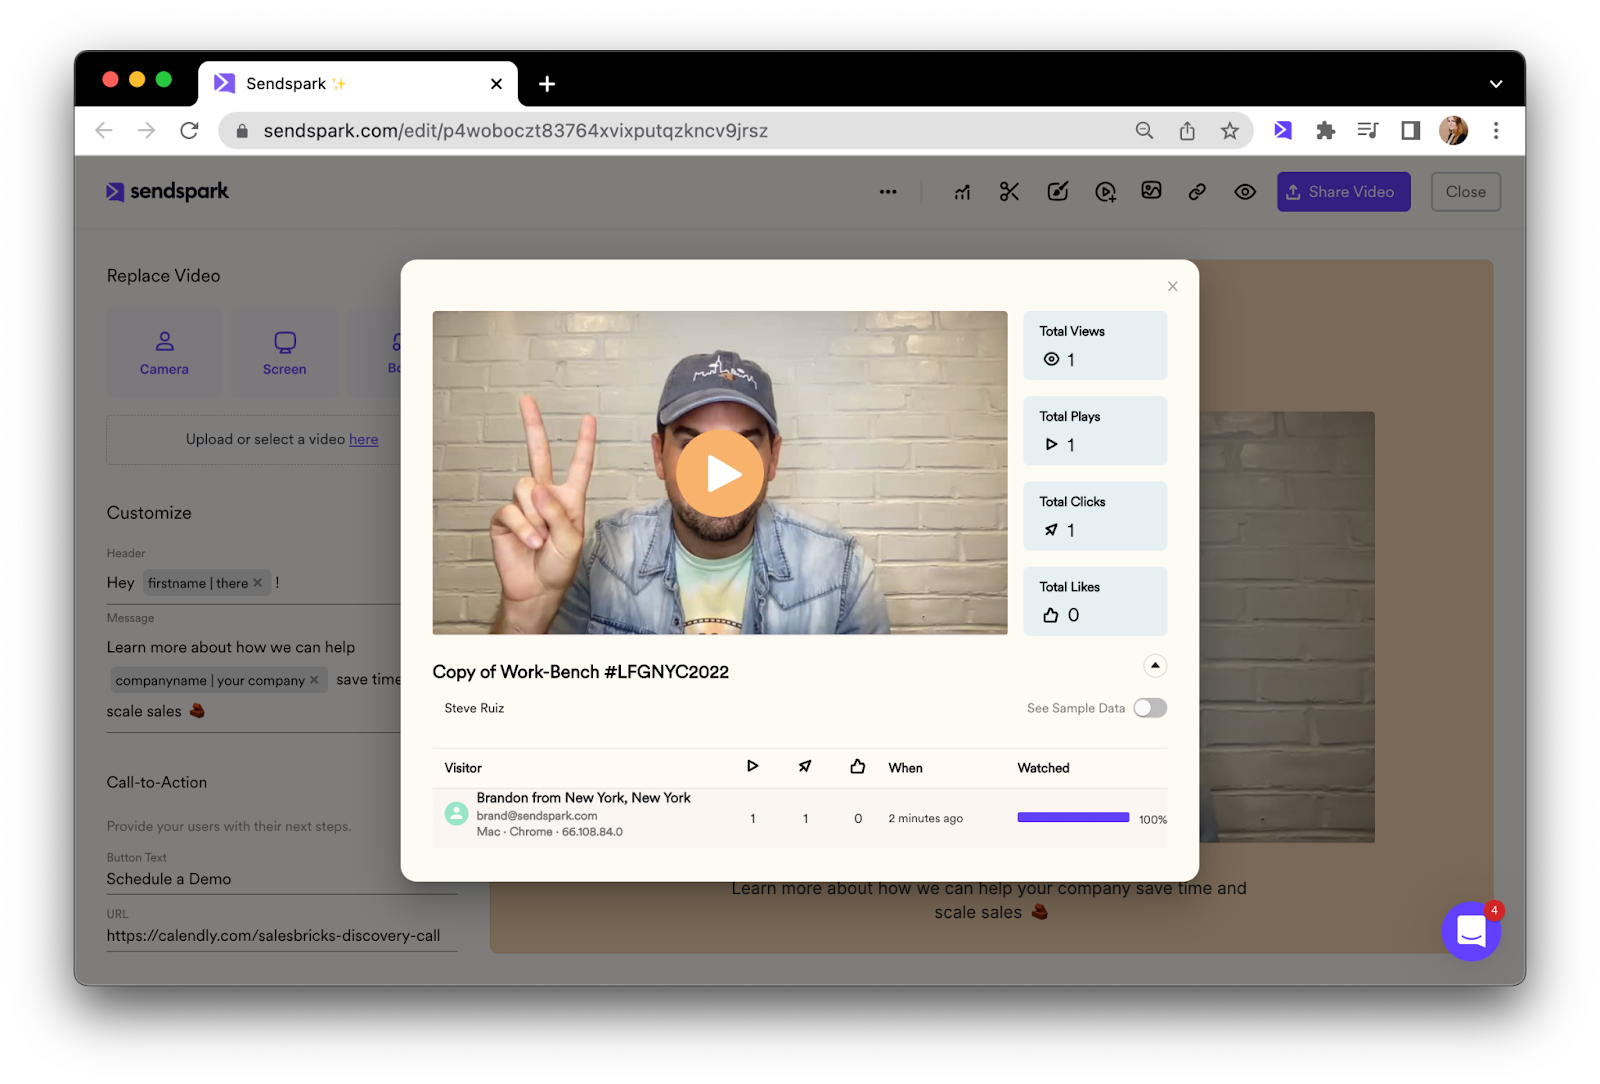Open the edit pencil tool
Image resolution: width=1600 pixels, height=1084 pixels.
(1057, 192)
